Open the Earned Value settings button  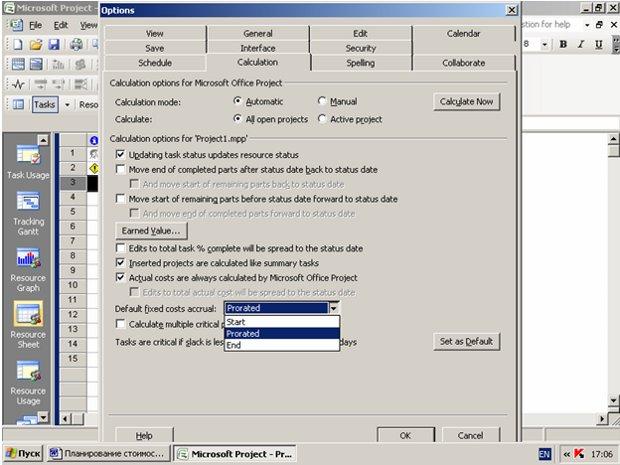click(x=151, y=231)
